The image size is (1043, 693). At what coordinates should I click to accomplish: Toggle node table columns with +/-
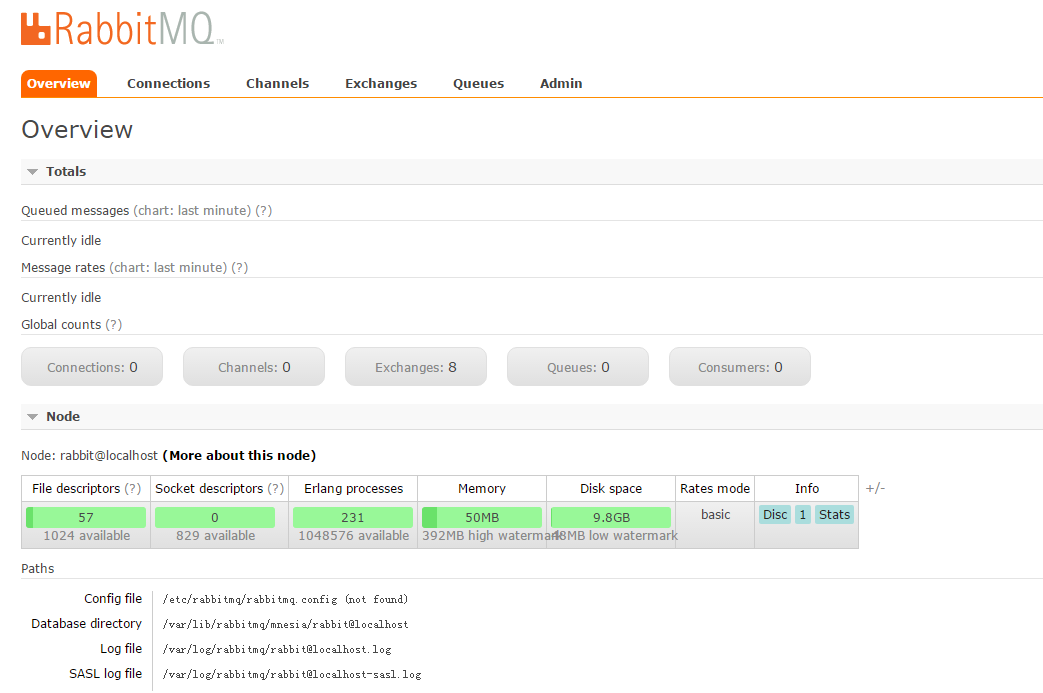pos(875,489)
